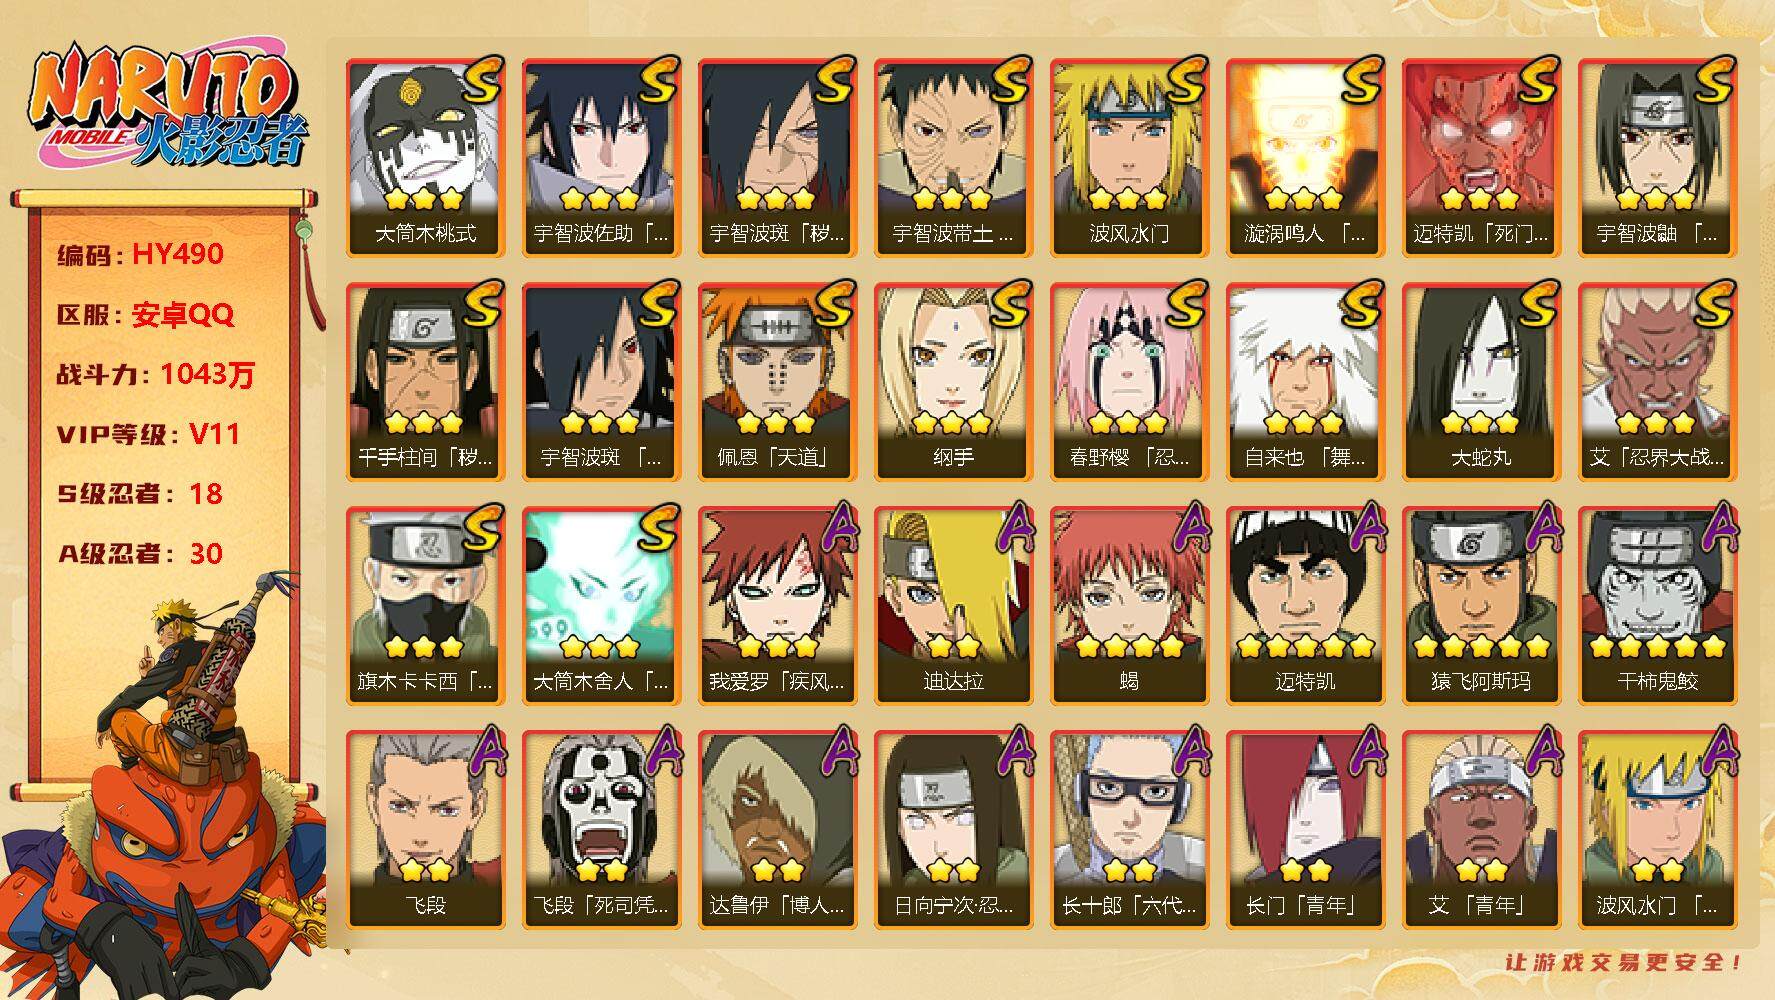Click the S rank badge on 大筒木桃式

coord(481,80)
